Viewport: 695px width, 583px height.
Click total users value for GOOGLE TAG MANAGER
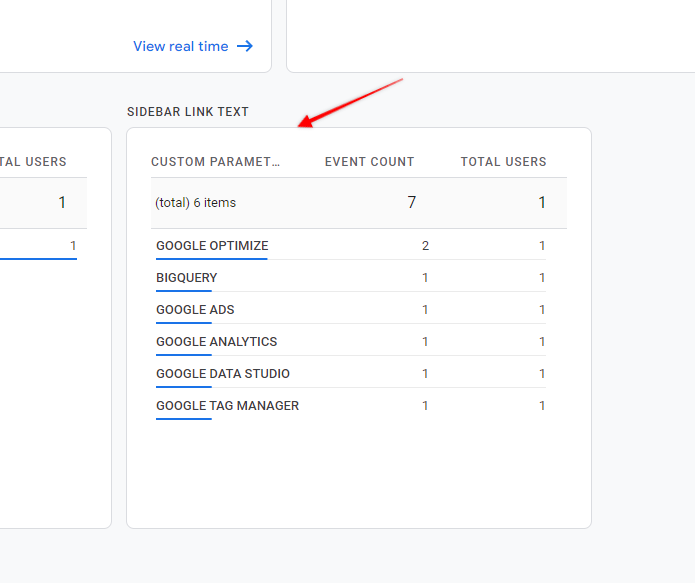pos(542,405)
